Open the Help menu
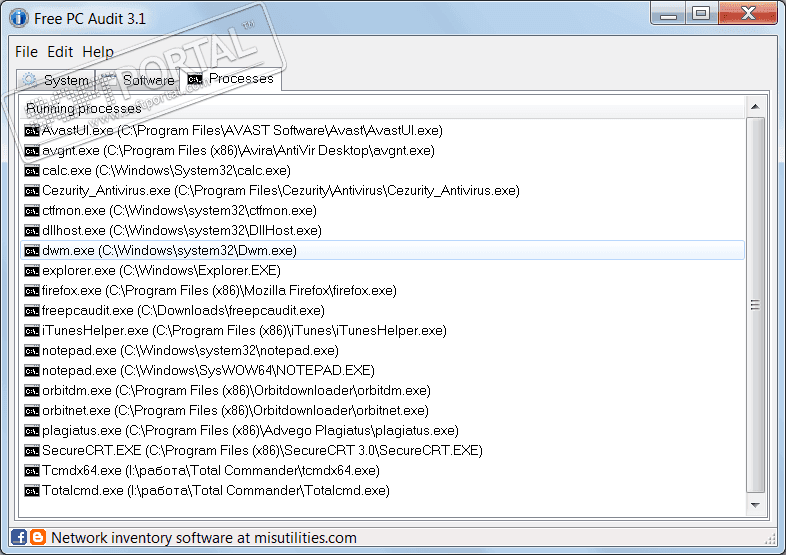 tap(98, 52)
